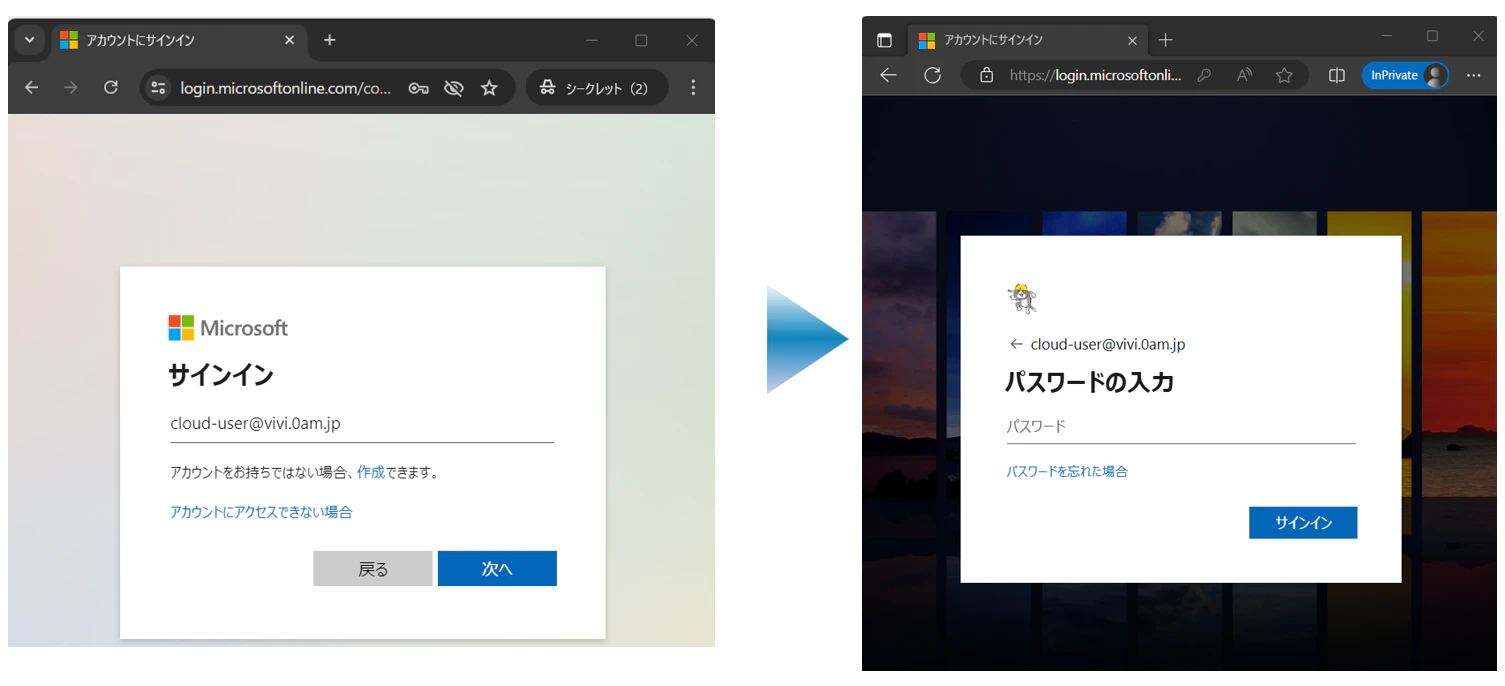The height and width of the screenshot is (686, 1505).
Task: Close the Edge アカウントにサインイン tab
Action: point(1132,41)
